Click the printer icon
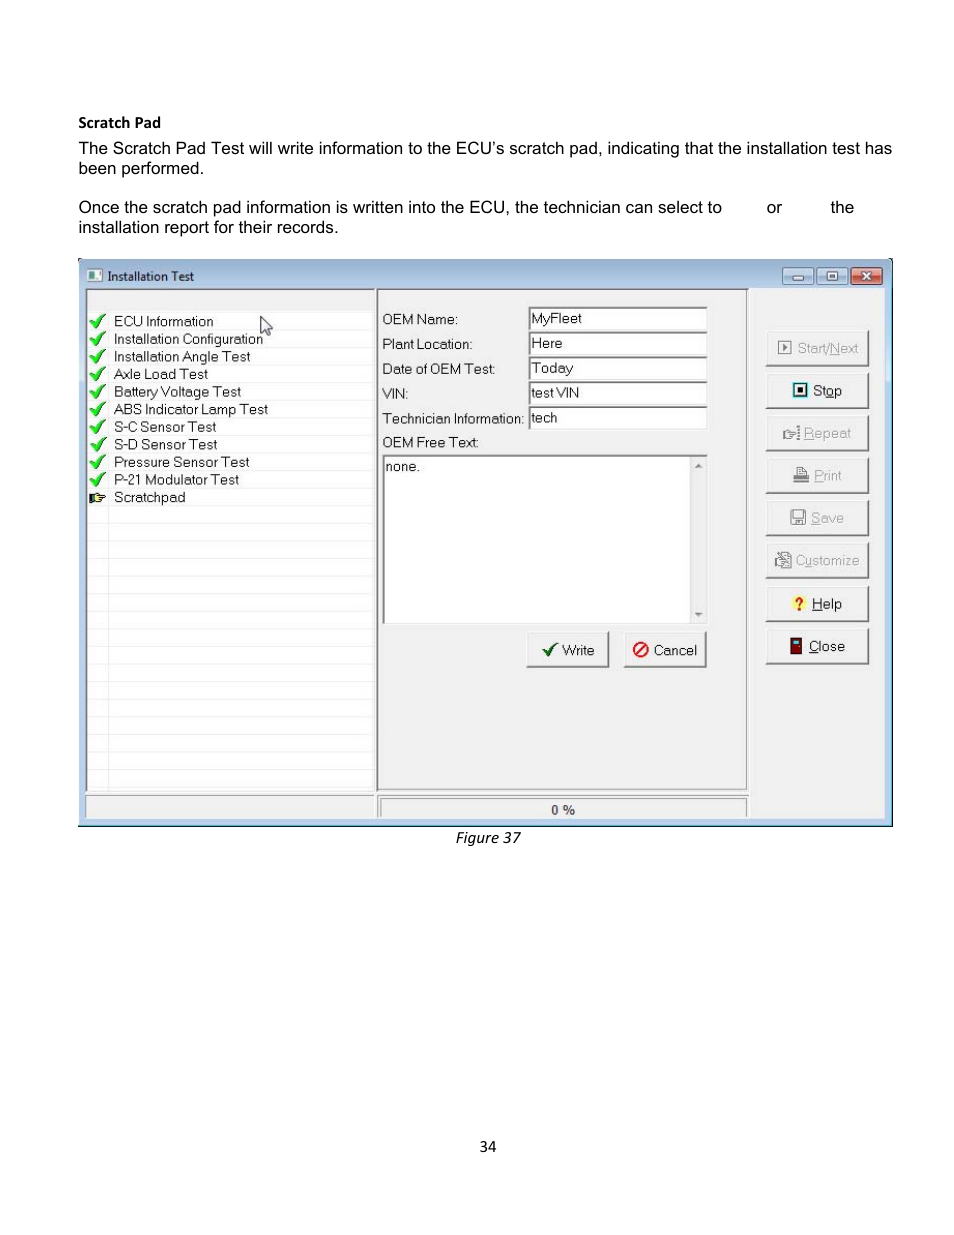This screenshot has height=1235, width=954. click(x=801, y=475)
